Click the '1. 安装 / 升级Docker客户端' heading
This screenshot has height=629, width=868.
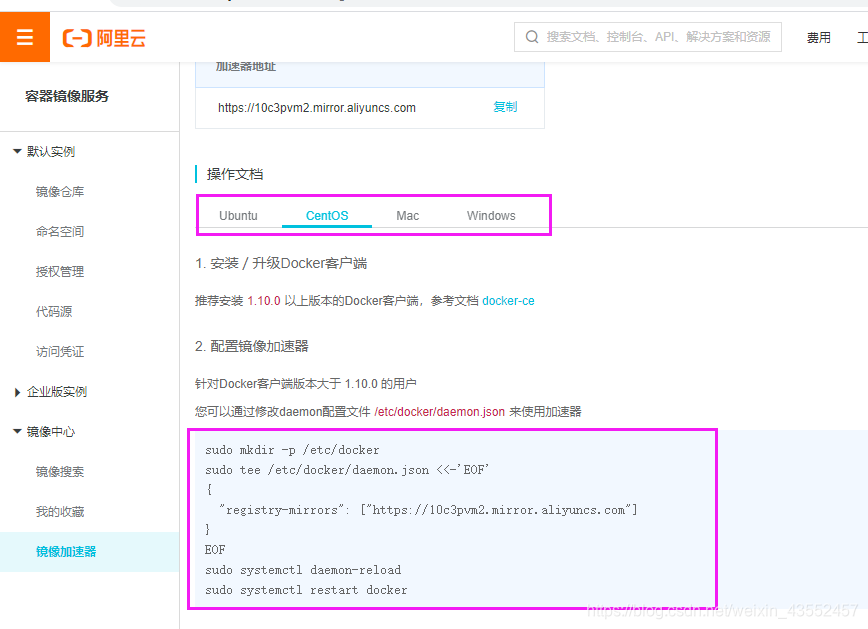pyautogui.click(x=281, y=263)
